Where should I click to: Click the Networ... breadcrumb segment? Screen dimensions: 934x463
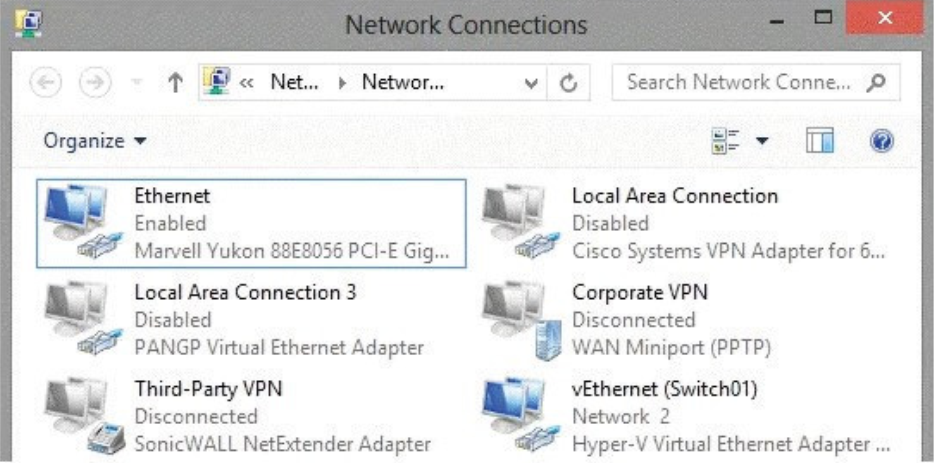[x=403, y=82]
